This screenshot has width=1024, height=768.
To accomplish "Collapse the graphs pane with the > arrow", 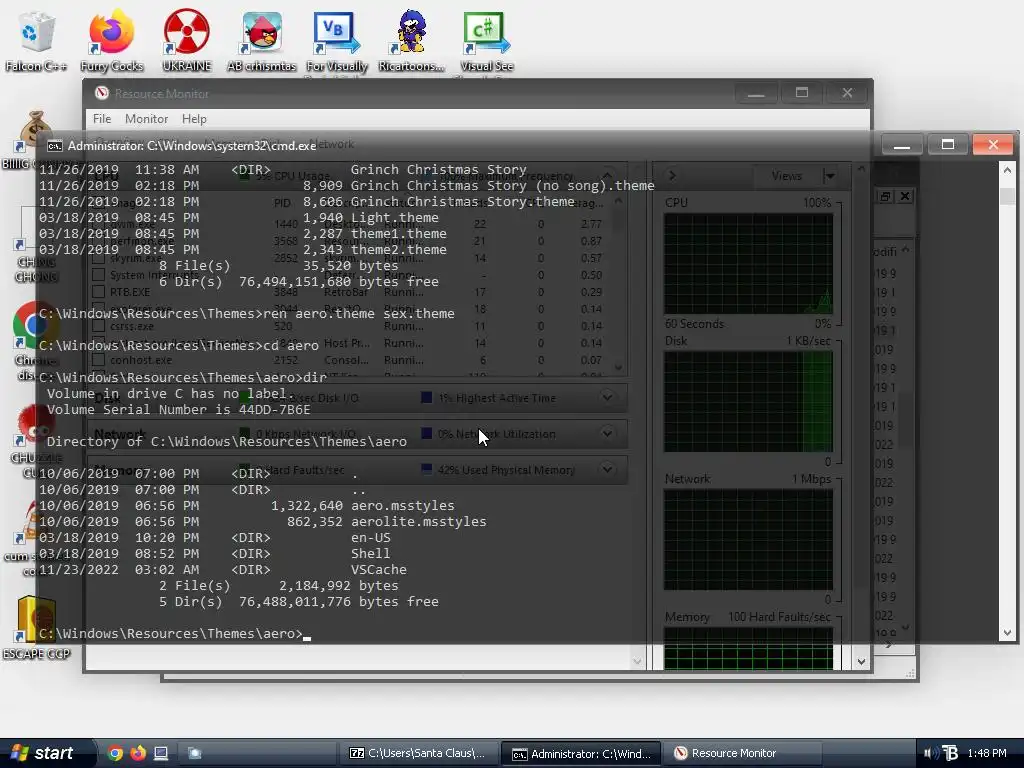I will coord(672,175).
